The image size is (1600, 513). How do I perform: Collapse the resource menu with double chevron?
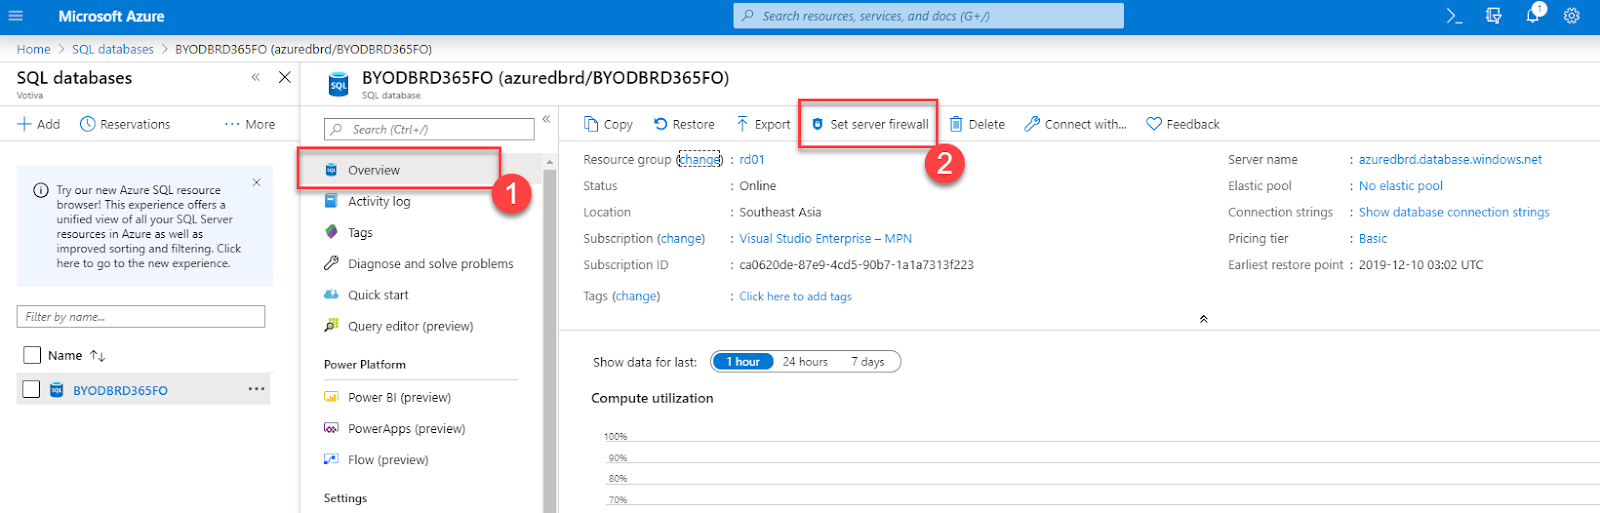pyautogui.click(x=546, y=119)
